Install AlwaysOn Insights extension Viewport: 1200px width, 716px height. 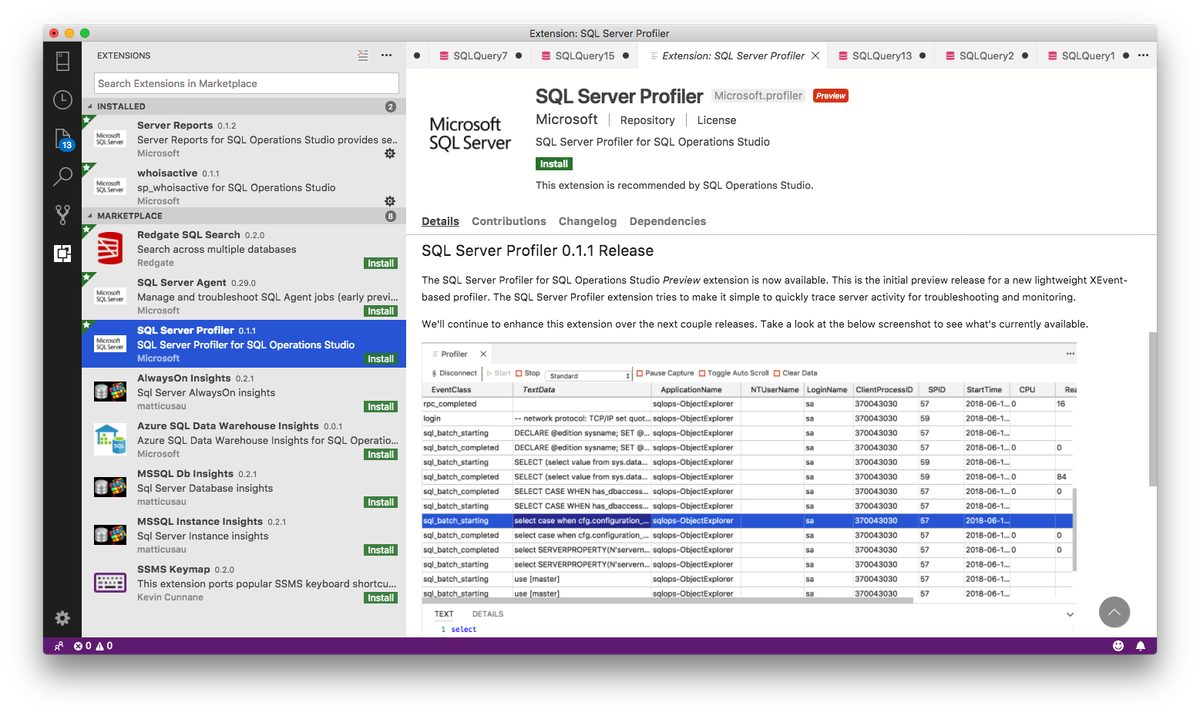pyautogui.click(x=380, y=407)
